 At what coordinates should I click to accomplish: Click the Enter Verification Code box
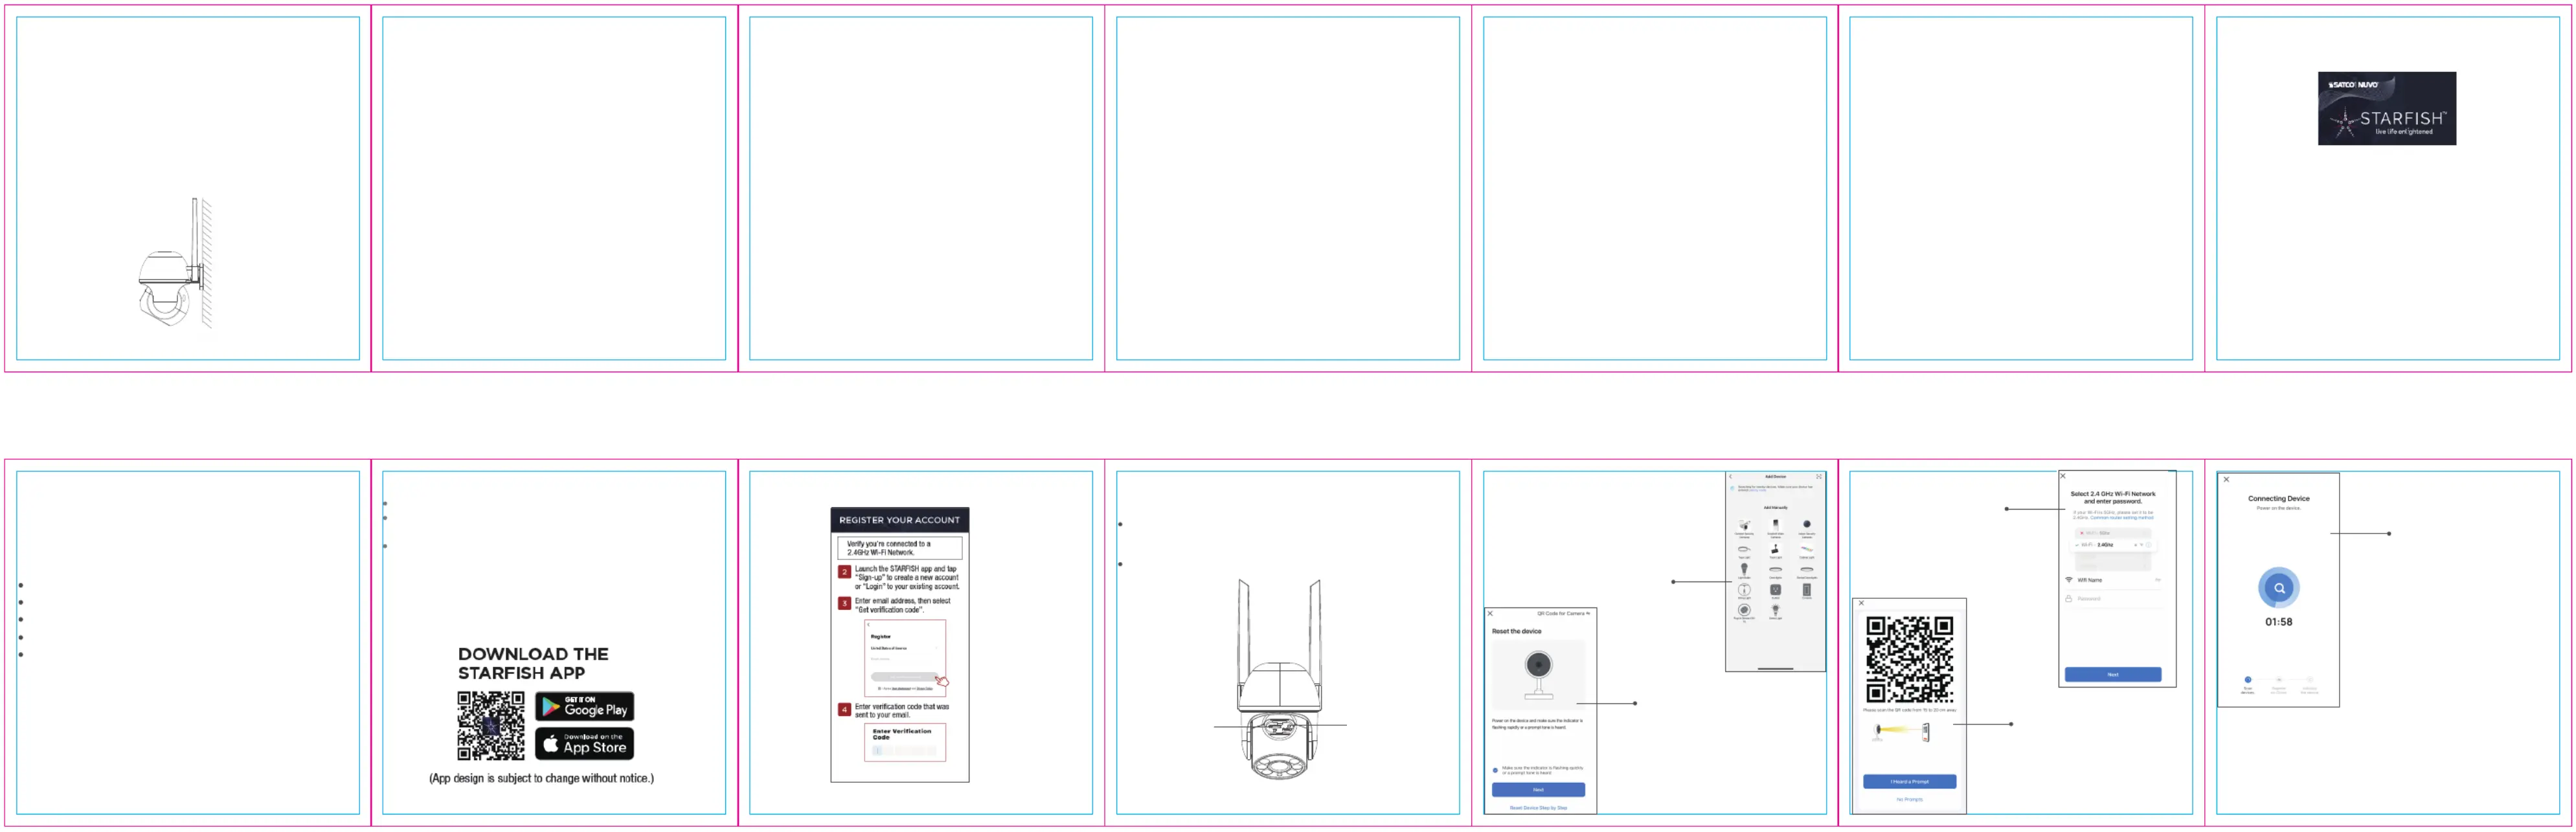tap(904, 742)
